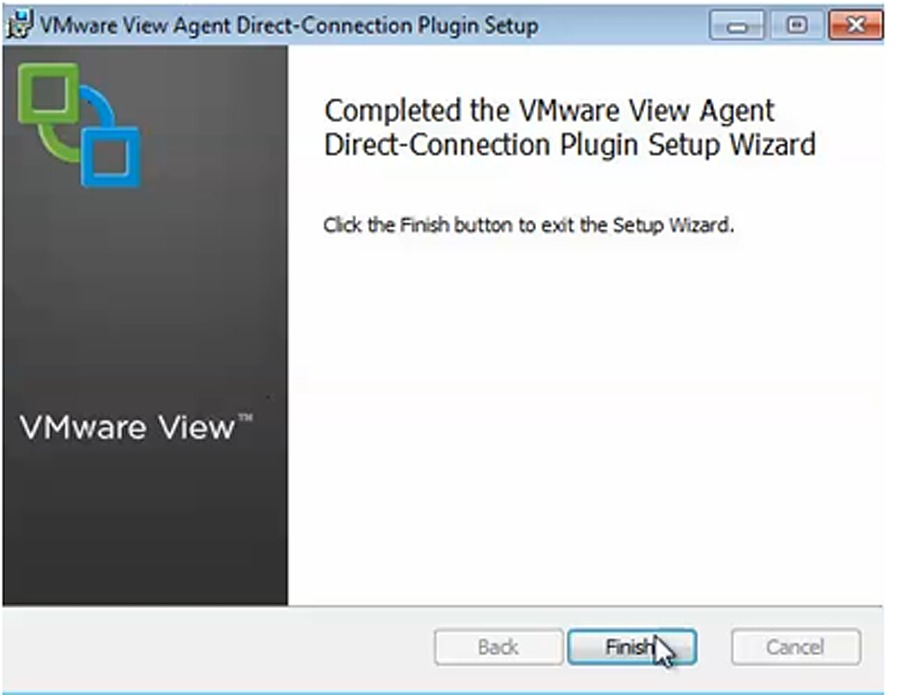Click the 'Completed the VMware View Agent' heading
The image size is (900, 695).
coord(549,110)
